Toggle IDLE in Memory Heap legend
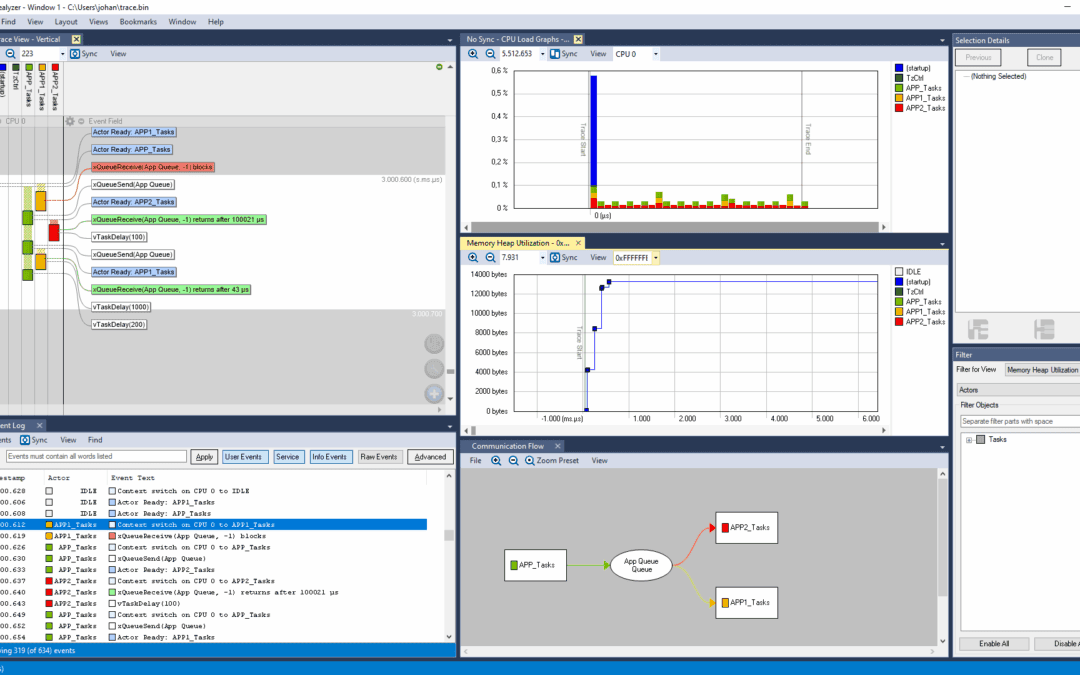The height and width of the screenshot is (675, 1080). click(899, 272)
